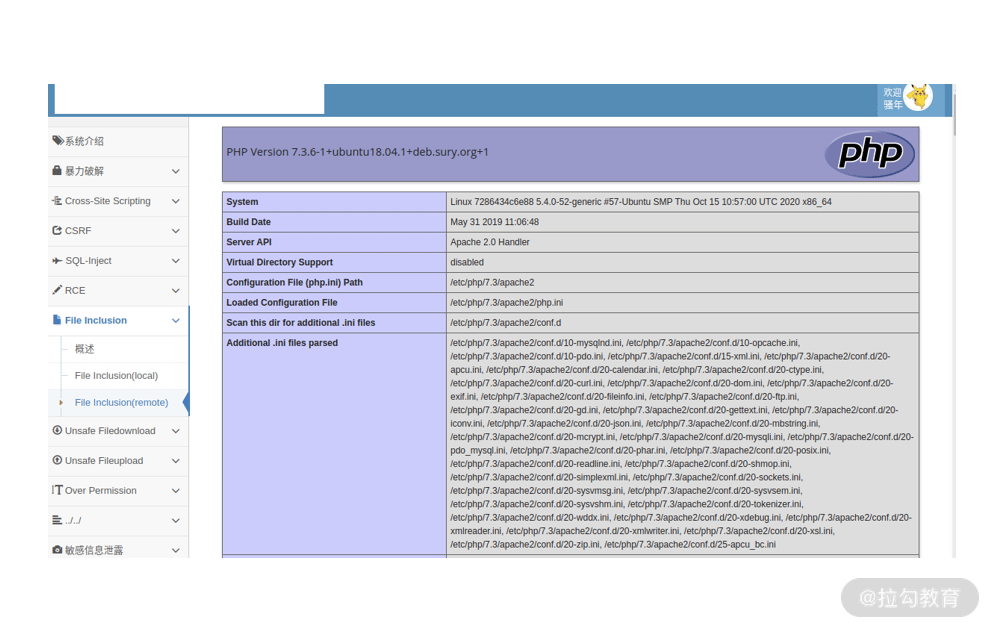The width and height of the screenshot is (994, 630).
Task: Click the Pikachu avatar in the header
Action: tap(919, 97)
